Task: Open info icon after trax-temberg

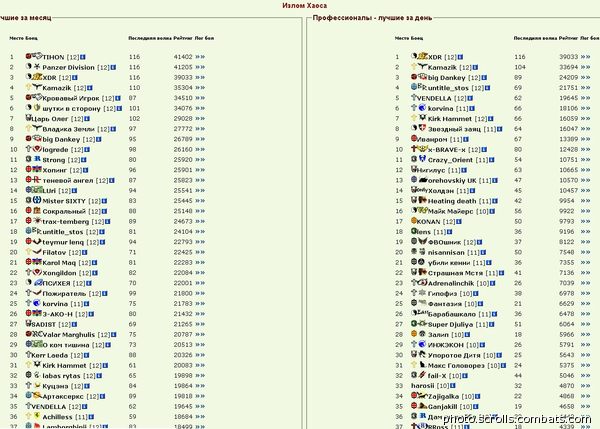Action: pyautogui.click(x=108, y=222)
